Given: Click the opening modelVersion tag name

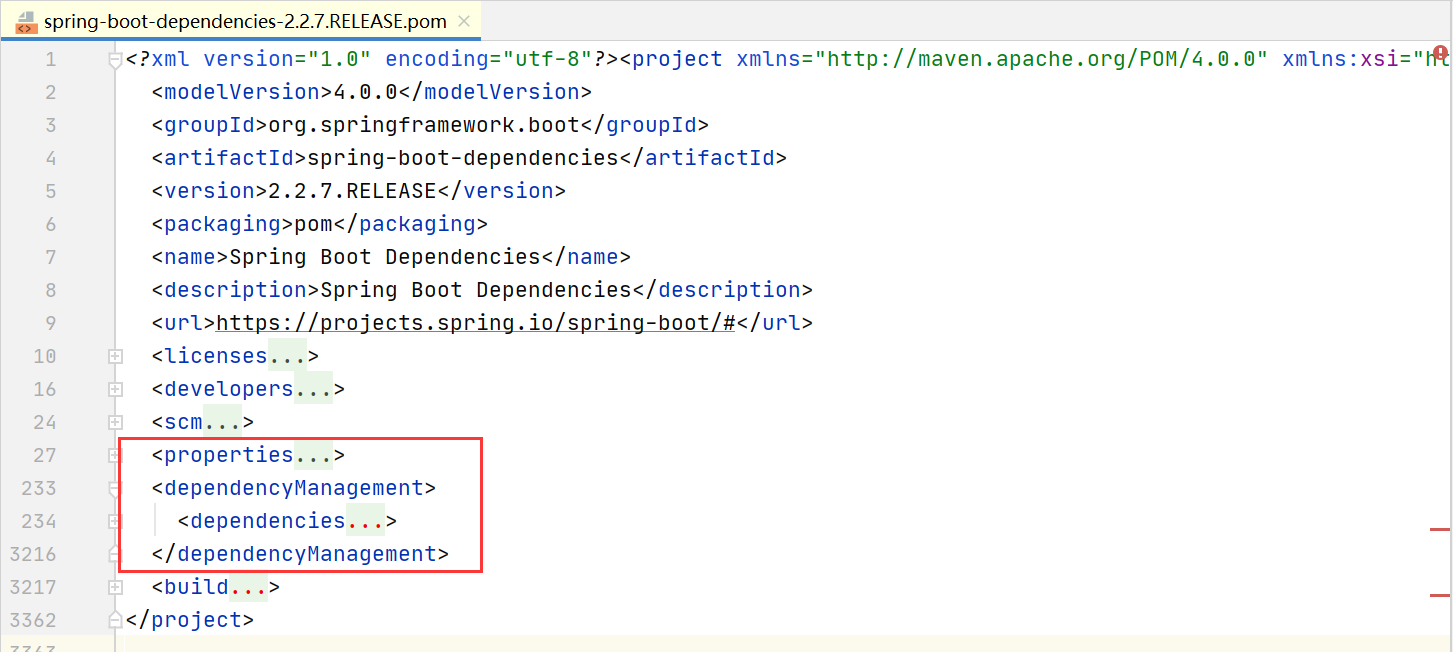Looking at the screenshot, I should 242,93.
